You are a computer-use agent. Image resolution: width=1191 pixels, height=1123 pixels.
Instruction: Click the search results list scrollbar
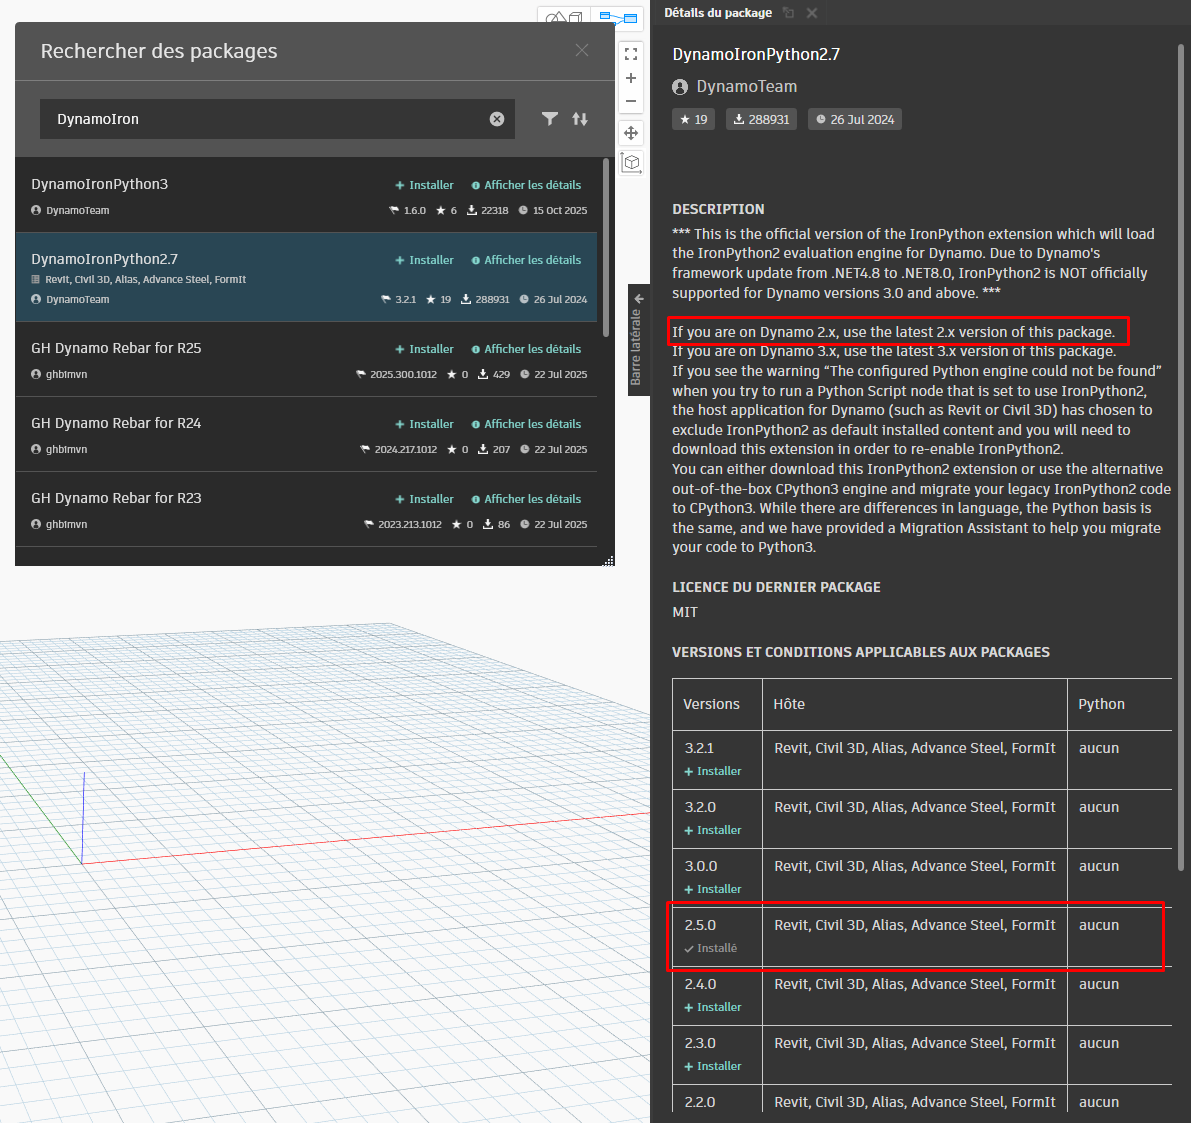[x=605, y=248]
